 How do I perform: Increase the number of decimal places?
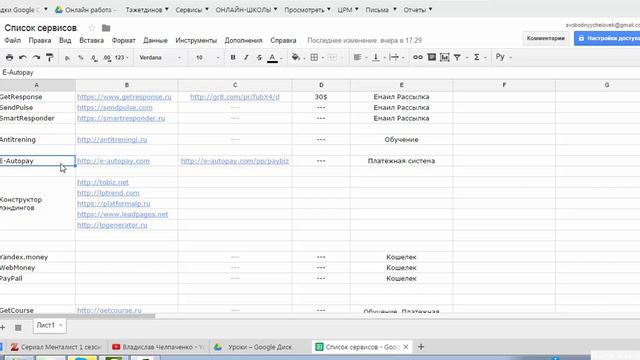click(107, 58)
